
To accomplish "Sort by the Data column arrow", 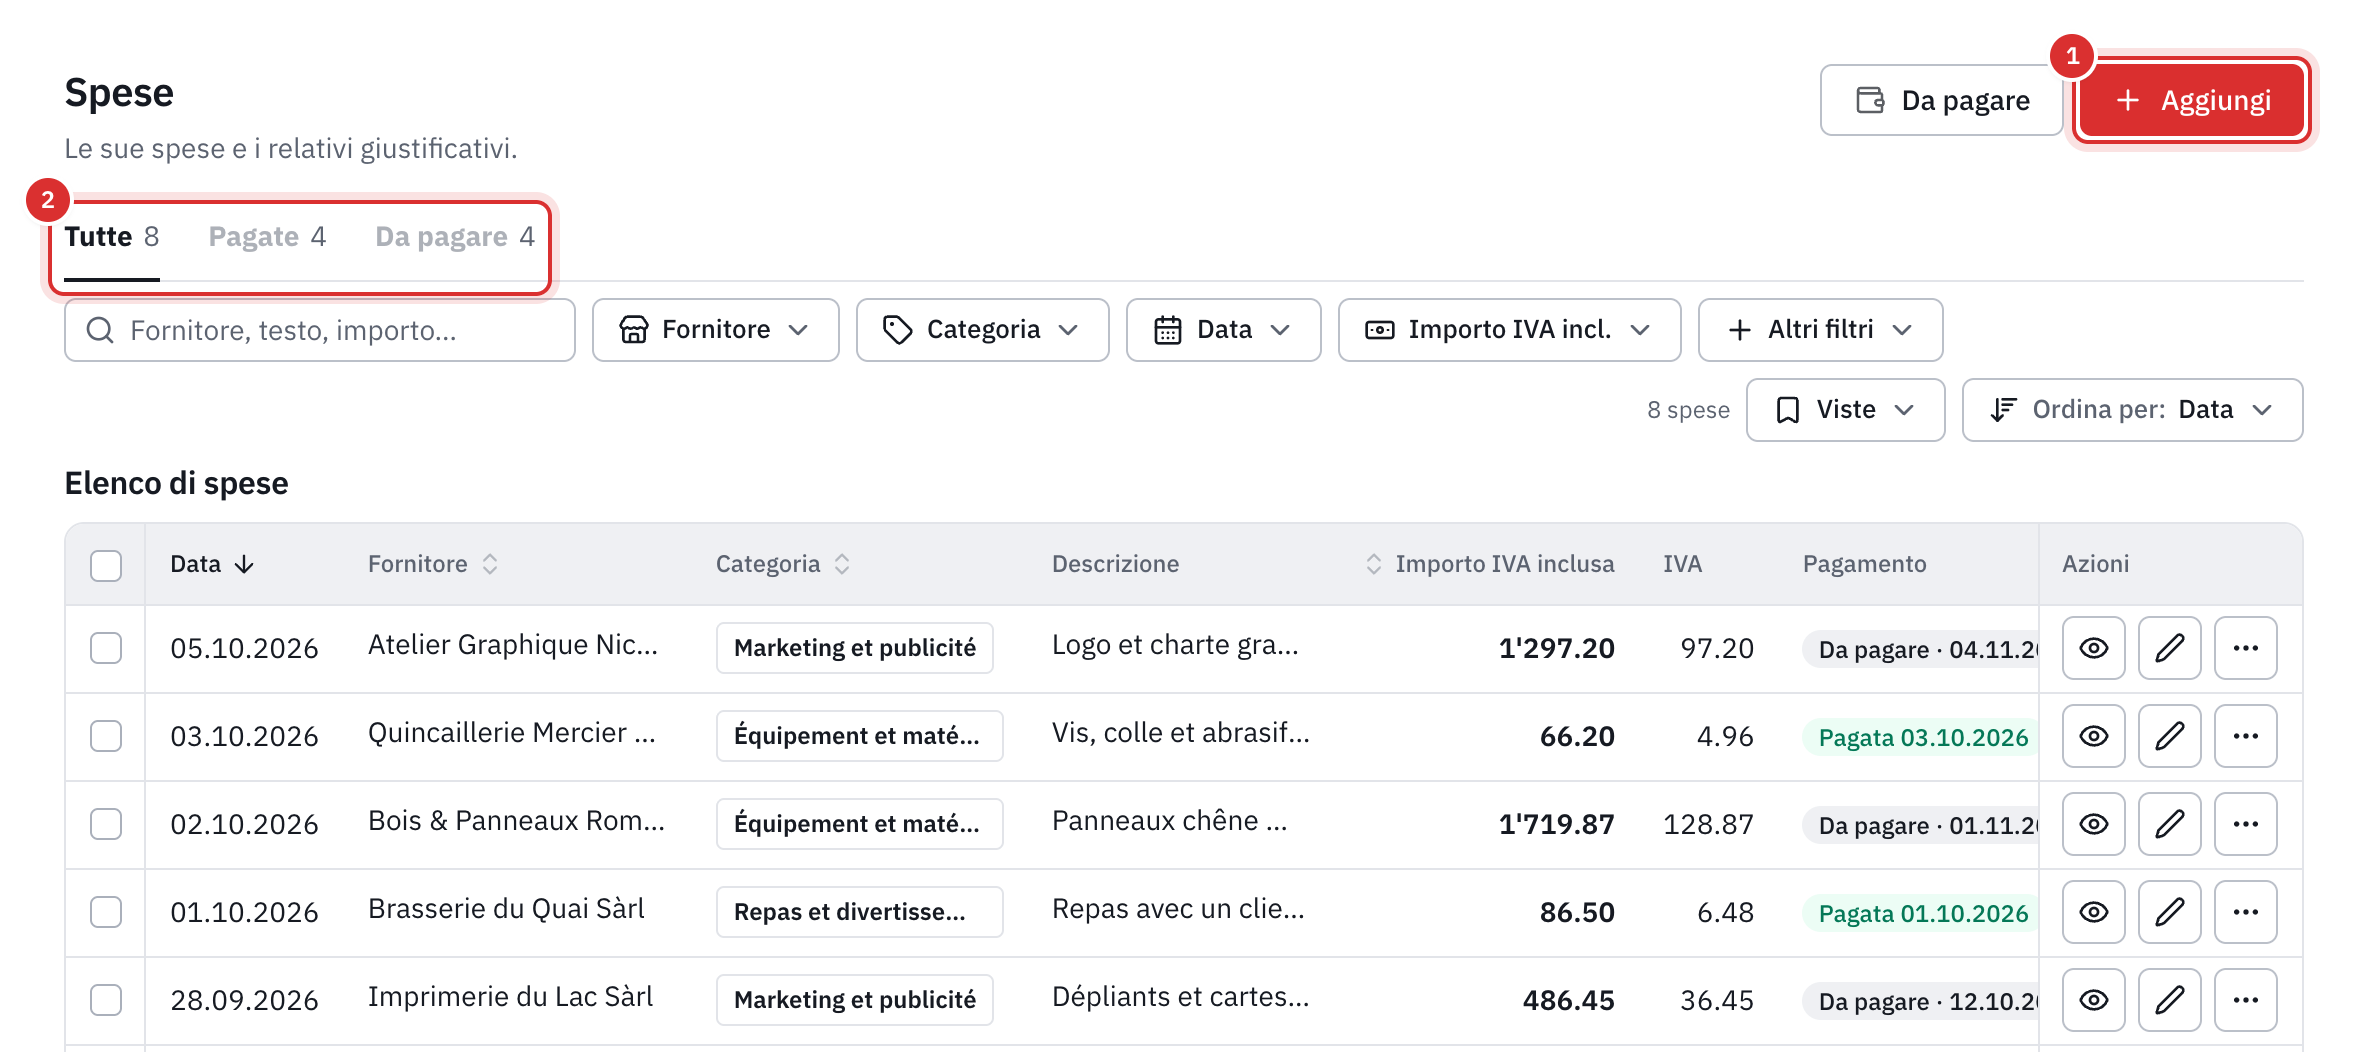I will [244, 564].
